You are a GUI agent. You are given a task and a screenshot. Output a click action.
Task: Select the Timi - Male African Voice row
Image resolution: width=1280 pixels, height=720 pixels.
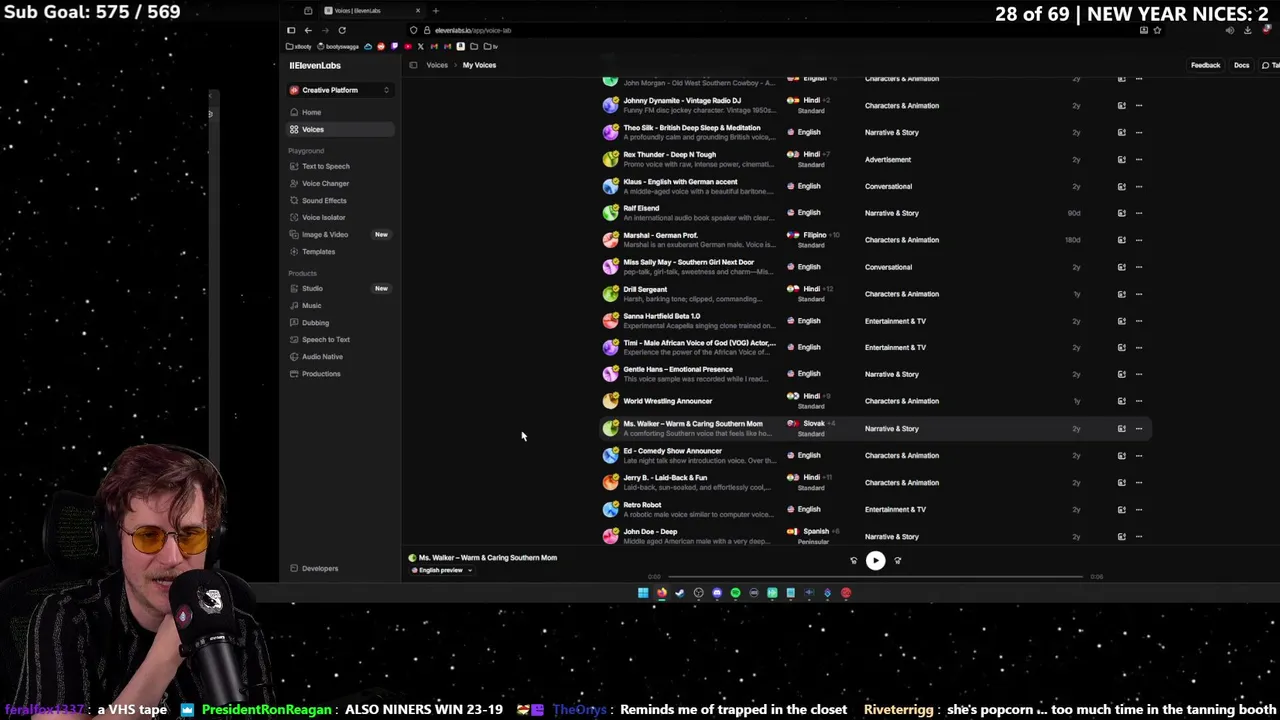pos(875,347)
